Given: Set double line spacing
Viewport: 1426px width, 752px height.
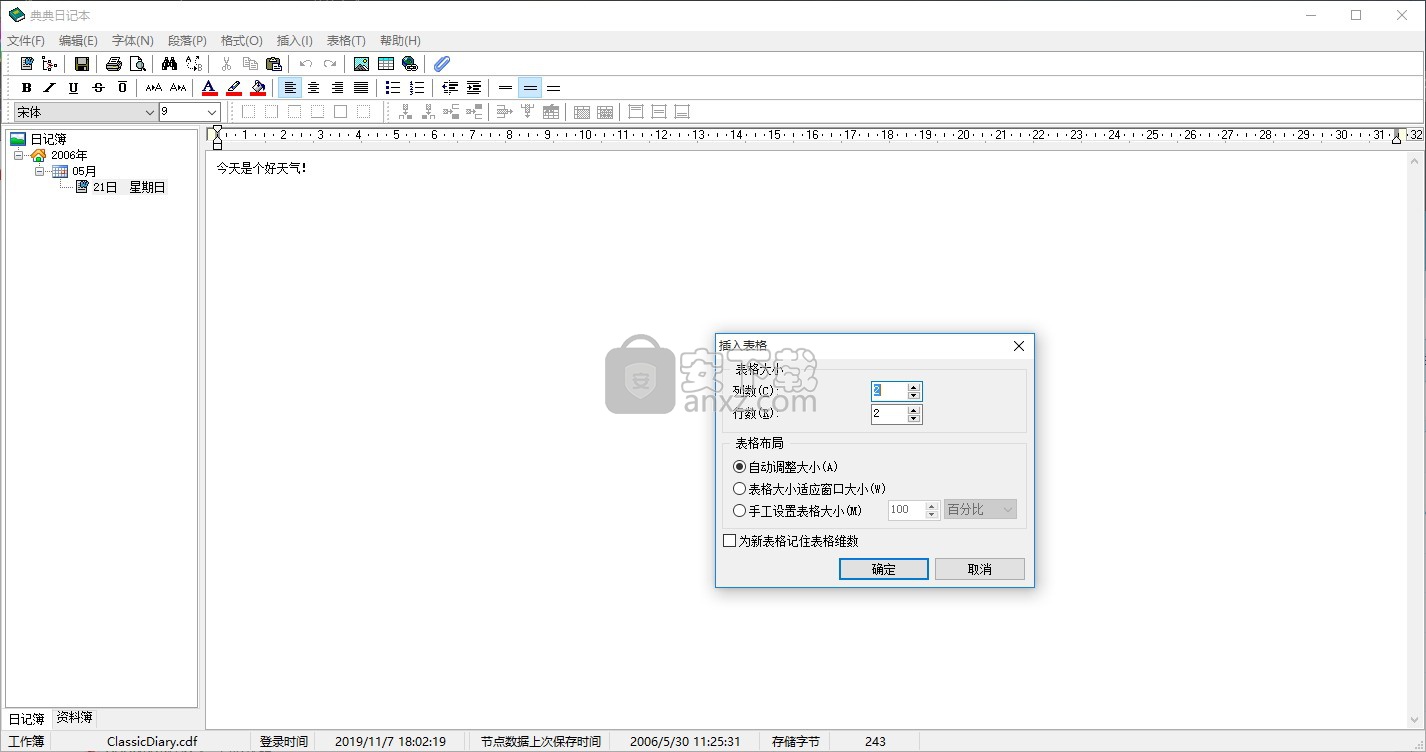Looking at the screenshot, I should point(554,88).
